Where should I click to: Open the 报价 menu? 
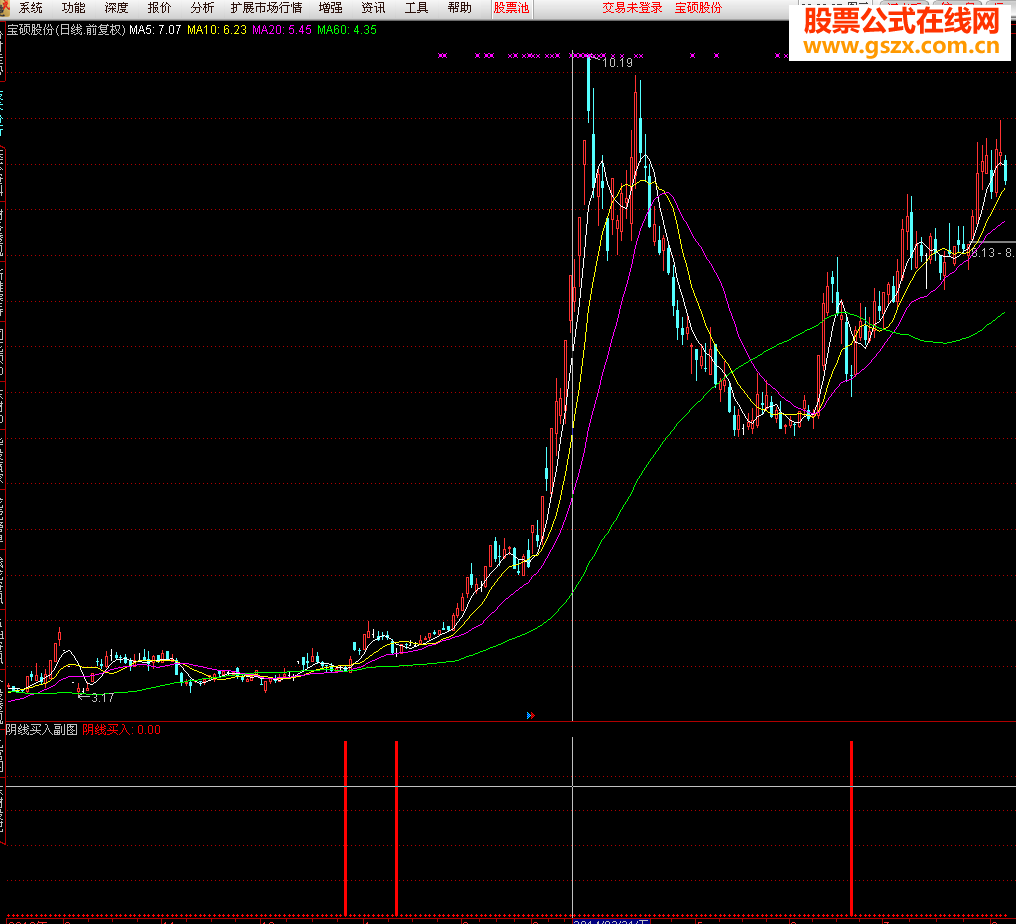point(159,8)
